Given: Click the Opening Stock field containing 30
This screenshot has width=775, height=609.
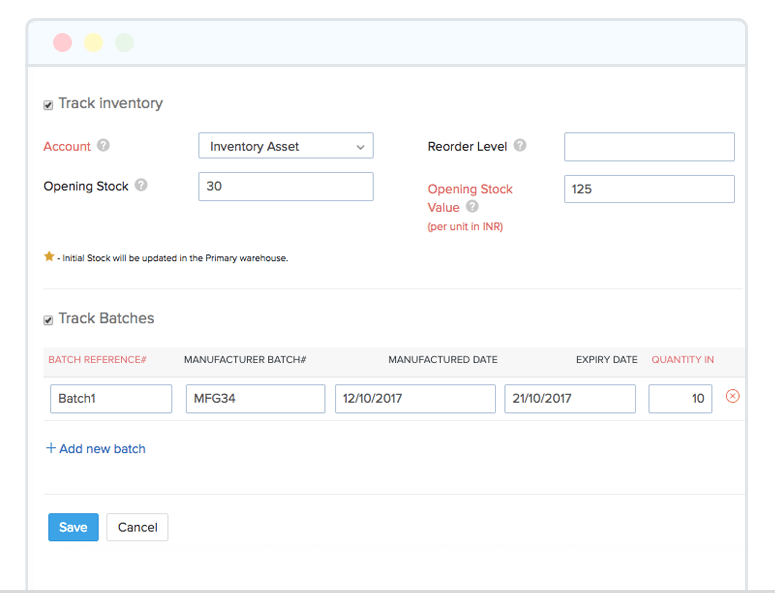Looking at the screenshot, I should tap(286, 186).
